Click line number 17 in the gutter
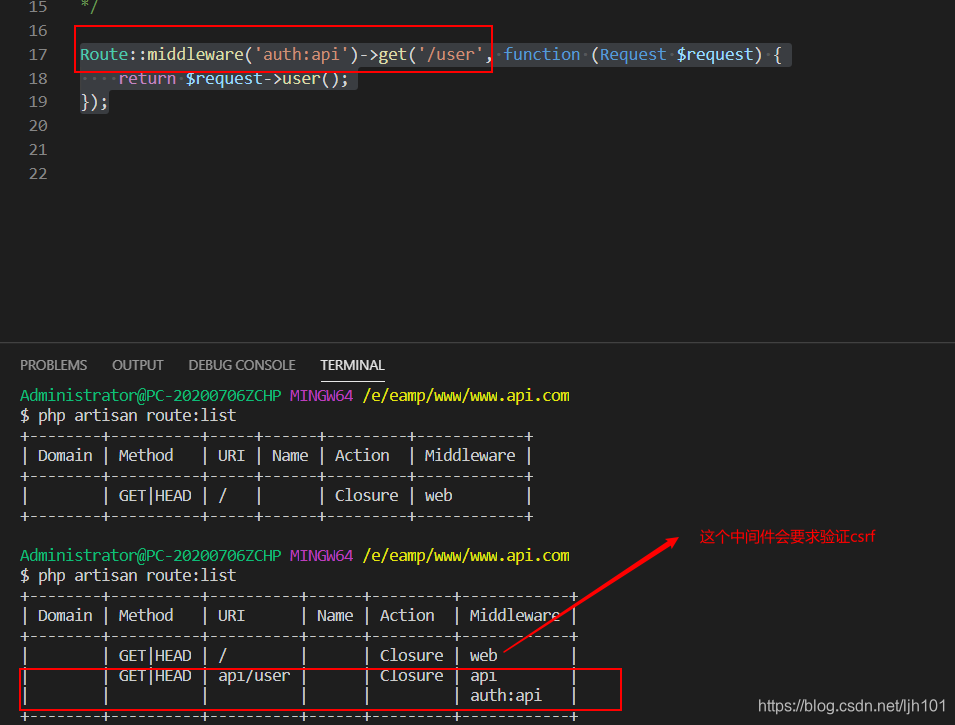955x725 pixels. click(38, 55)
